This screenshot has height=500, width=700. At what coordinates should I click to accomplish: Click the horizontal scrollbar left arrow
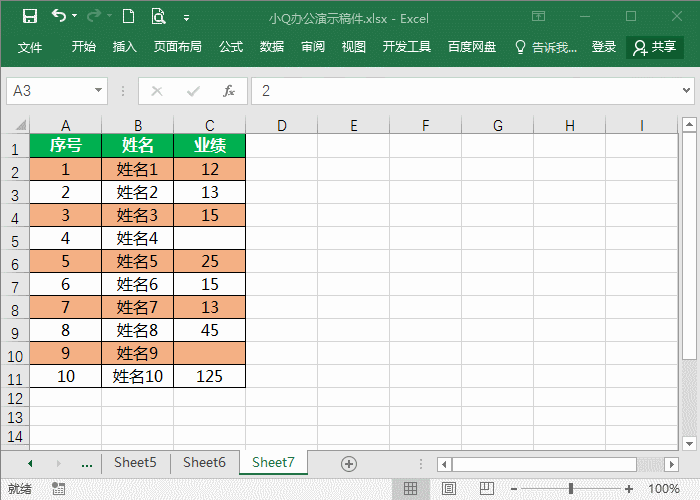click(444, 464)
